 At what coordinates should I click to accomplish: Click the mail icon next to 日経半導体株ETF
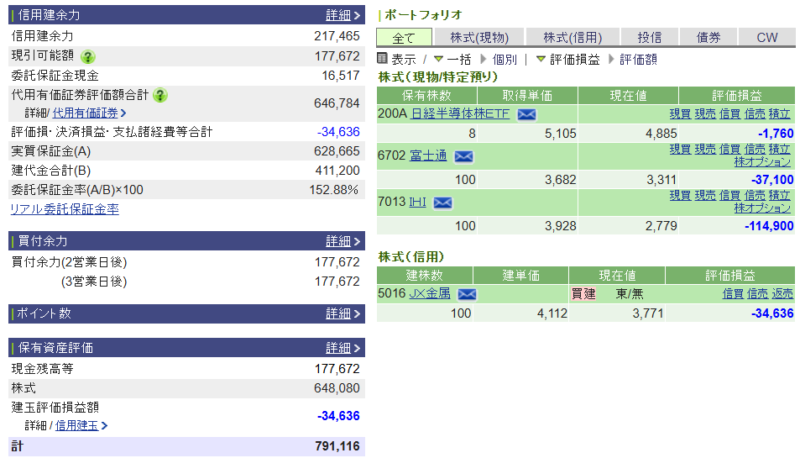click(527, 115)
